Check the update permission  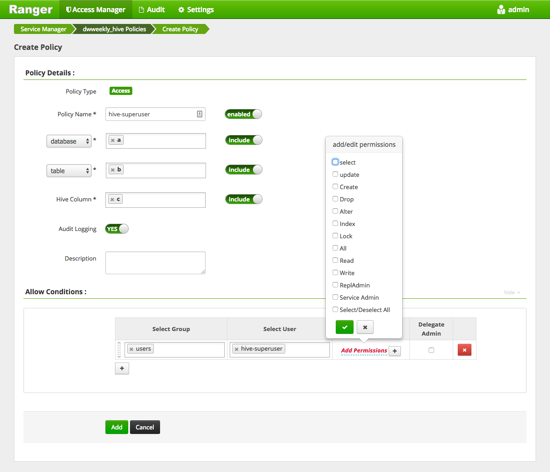coord(335,174)
